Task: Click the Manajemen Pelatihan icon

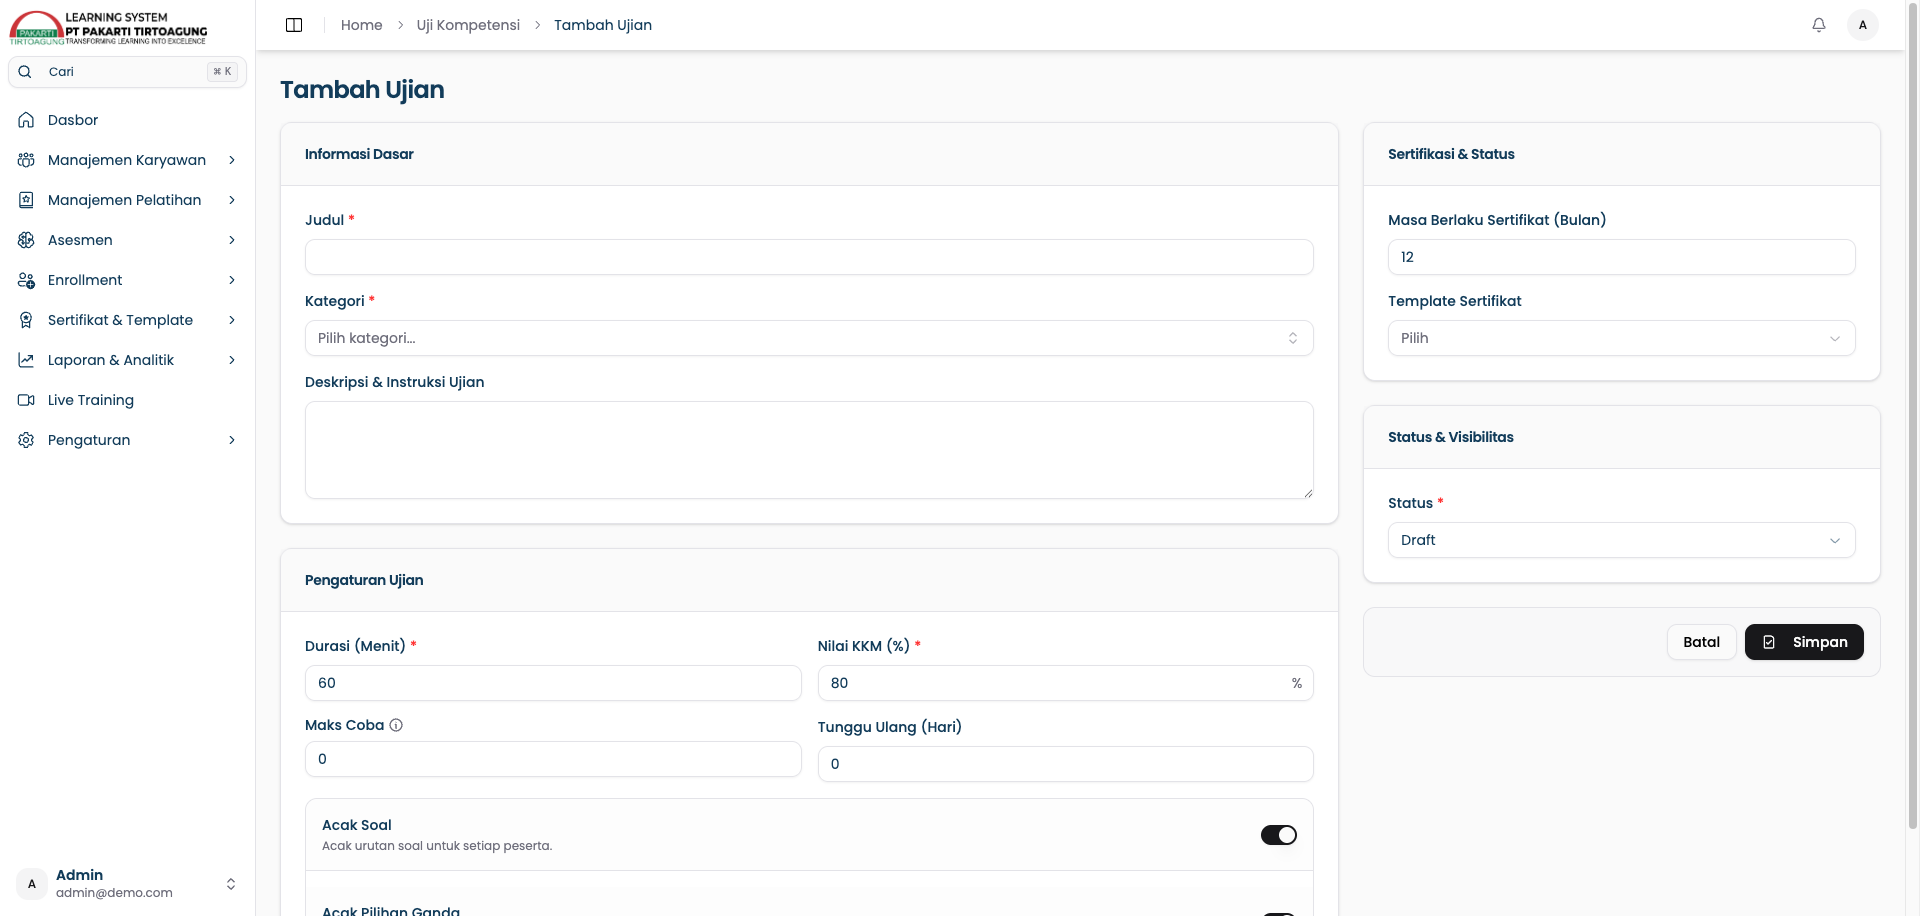Action: coord(26,200)
